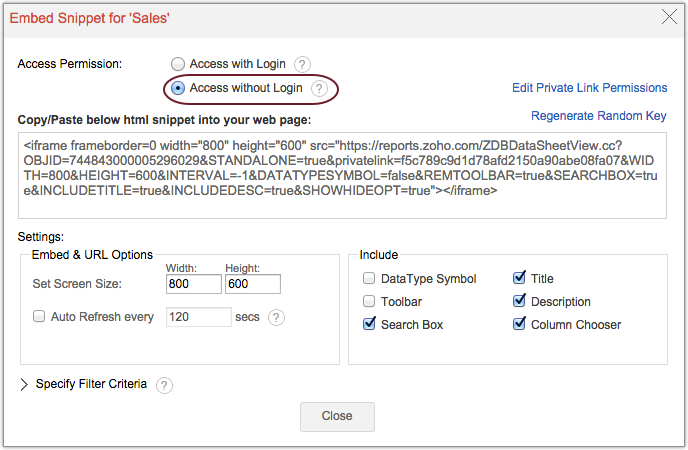The image size is (688, 450).
Task: Uncheck the Search Box option
Action: tap(370, 325)
